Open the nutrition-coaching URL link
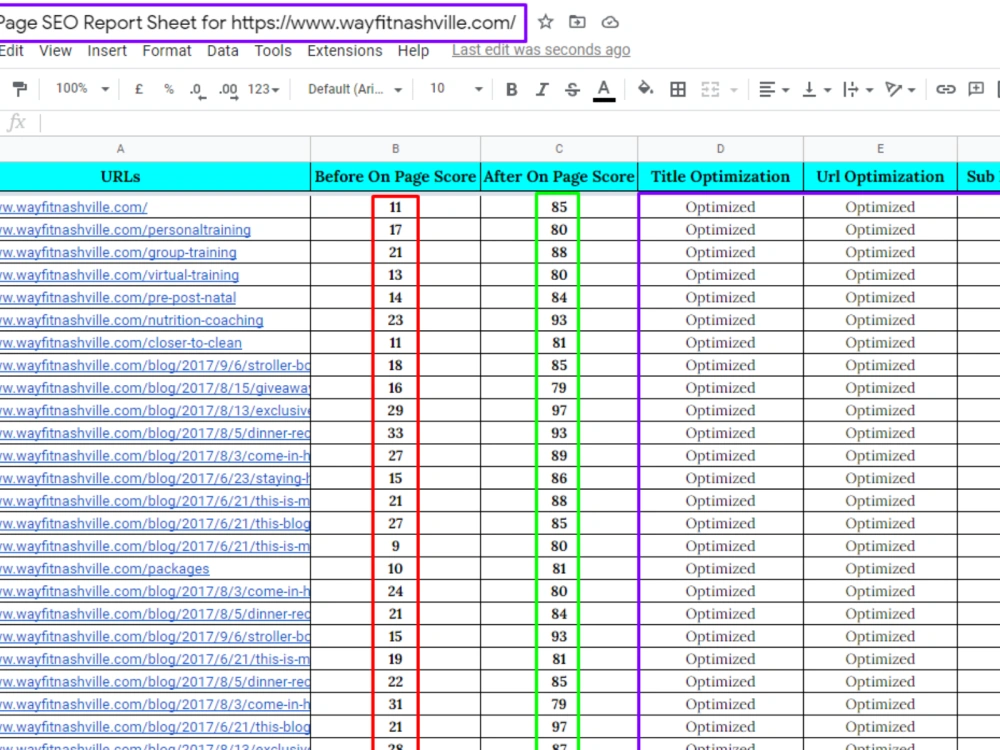 [x=131, y=320]
